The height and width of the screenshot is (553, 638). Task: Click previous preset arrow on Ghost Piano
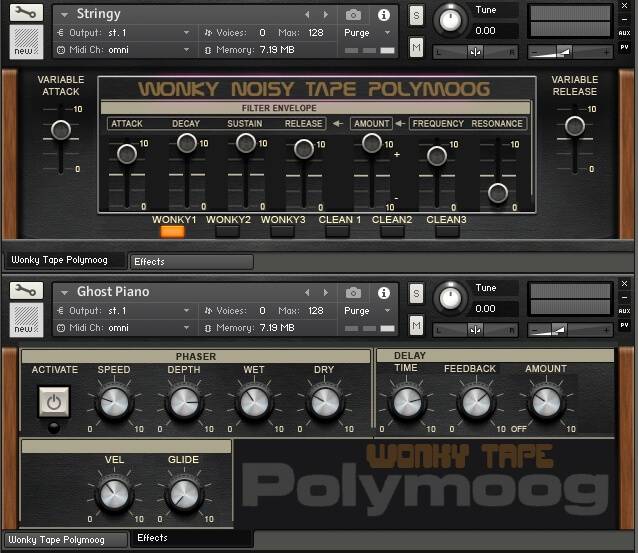[307, 292]
